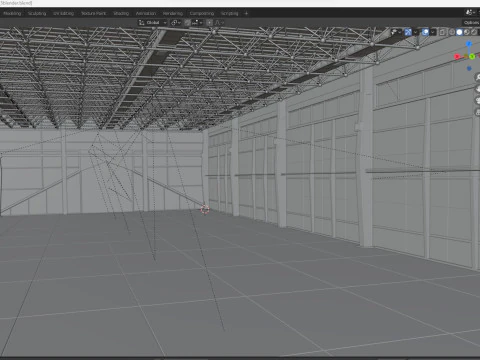Toggle snapping magnet icon

[x=187, y=23]
